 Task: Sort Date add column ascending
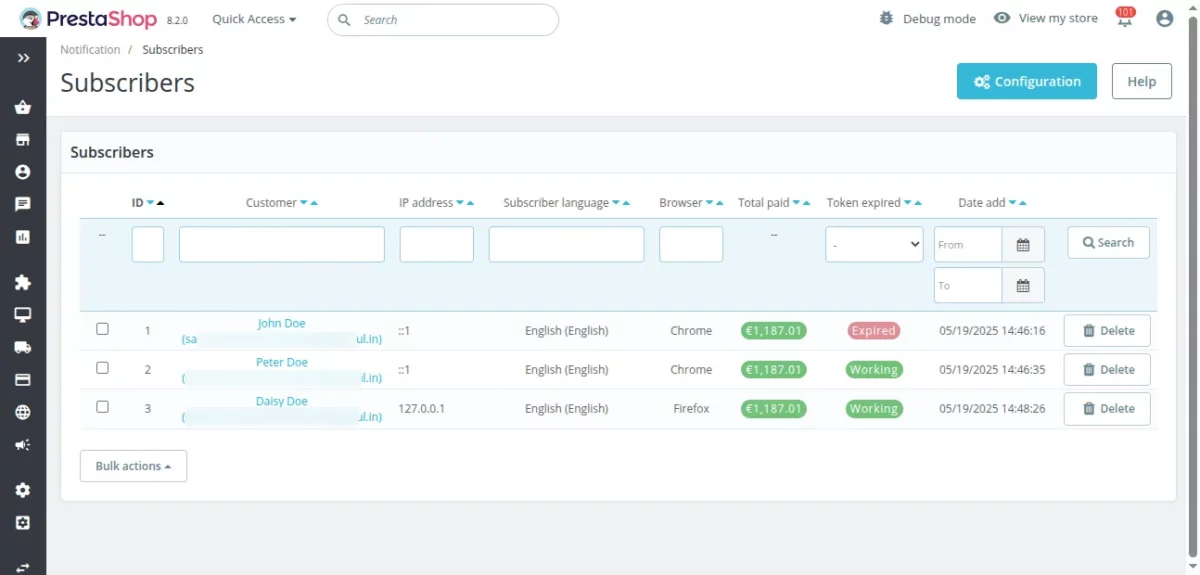[x=1023, y=203]
